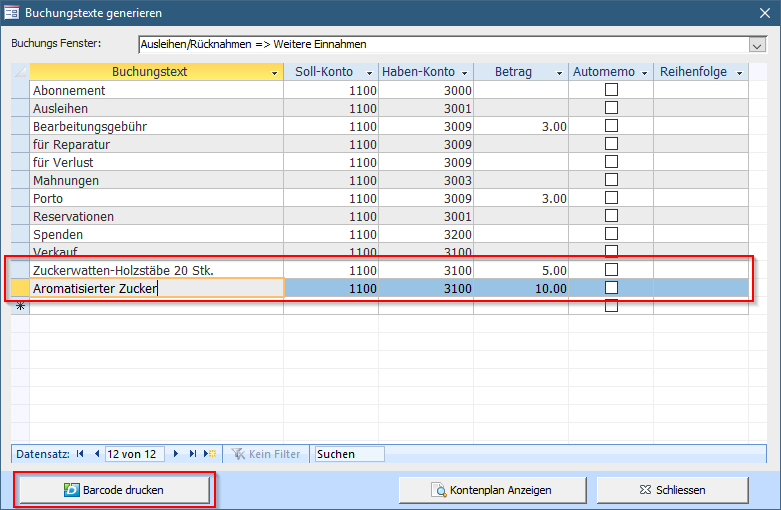Toggle Automemo checkbox for Abonnement
The height and width of the screenshot is (510, 781).
click(x=611, y=90)
